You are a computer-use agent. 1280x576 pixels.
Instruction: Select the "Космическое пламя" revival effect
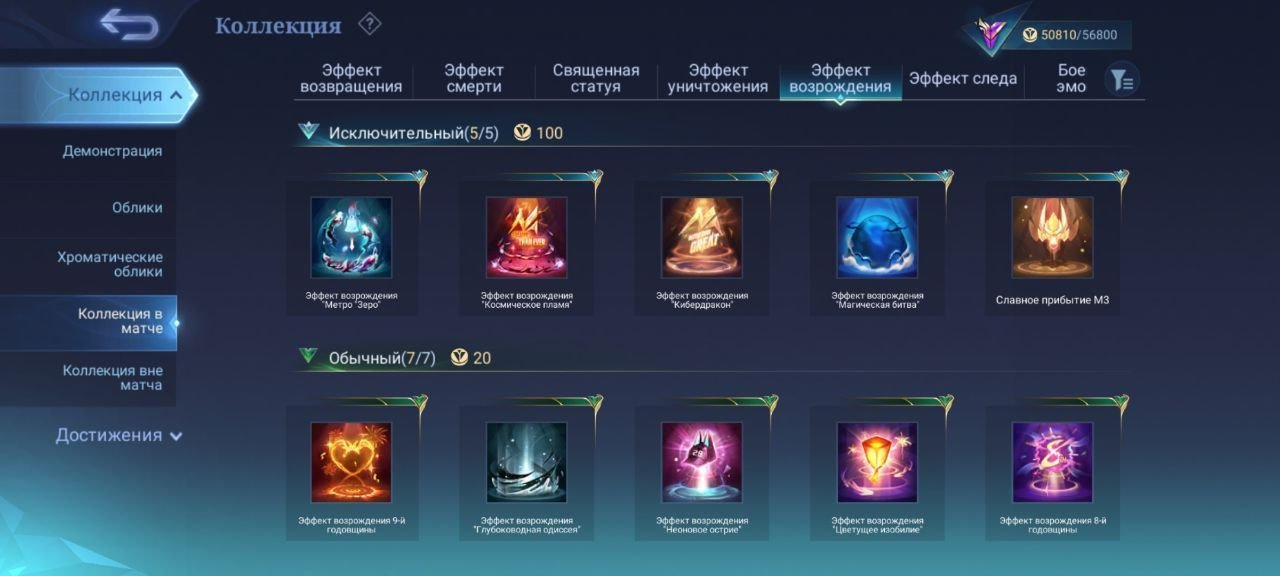click(x=526, y=237)
